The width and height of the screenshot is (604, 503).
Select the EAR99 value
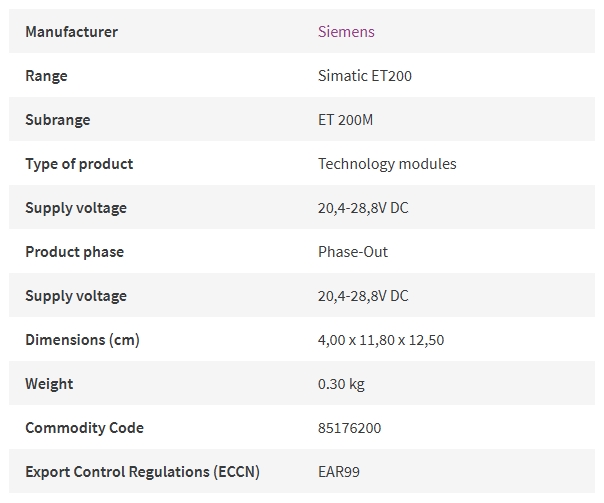click(339, 472)
